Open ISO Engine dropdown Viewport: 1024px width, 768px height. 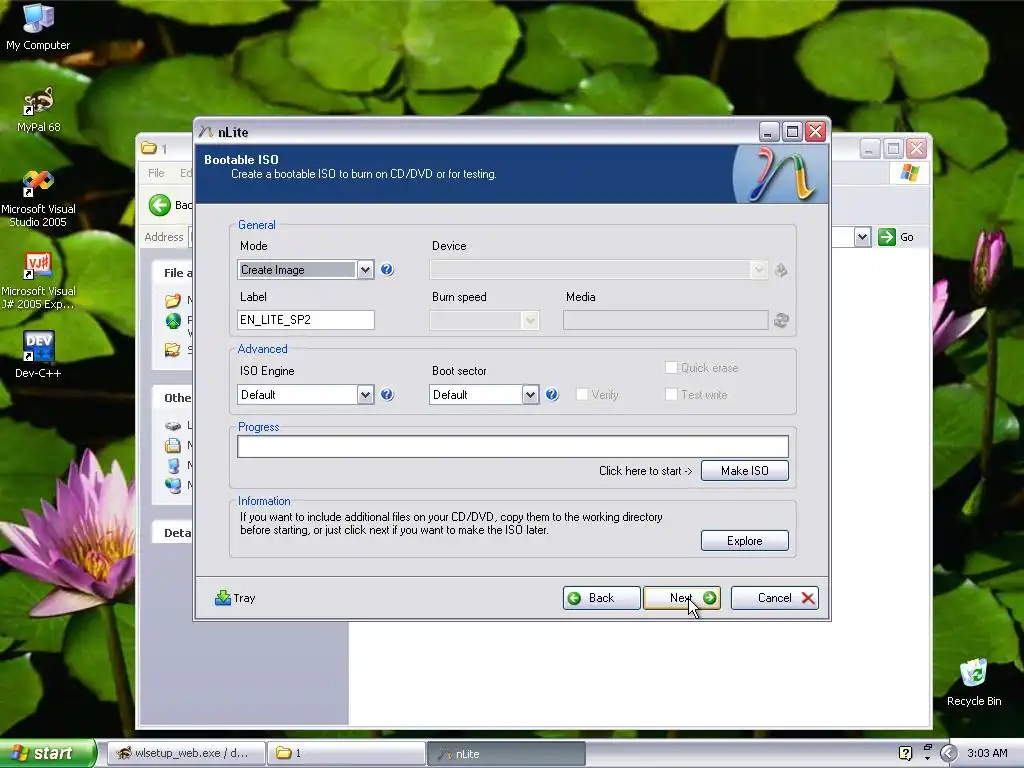tap(306, 394)
